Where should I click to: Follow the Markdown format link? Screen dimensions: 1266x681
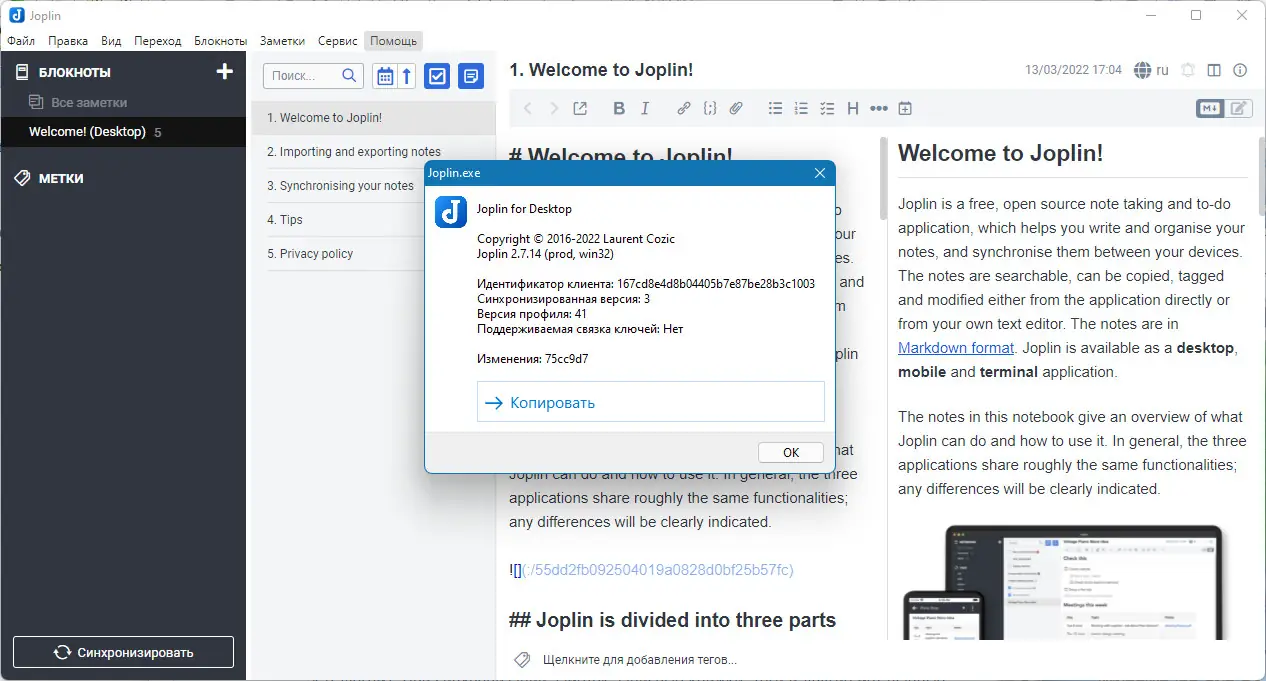[x=956, y=348]
